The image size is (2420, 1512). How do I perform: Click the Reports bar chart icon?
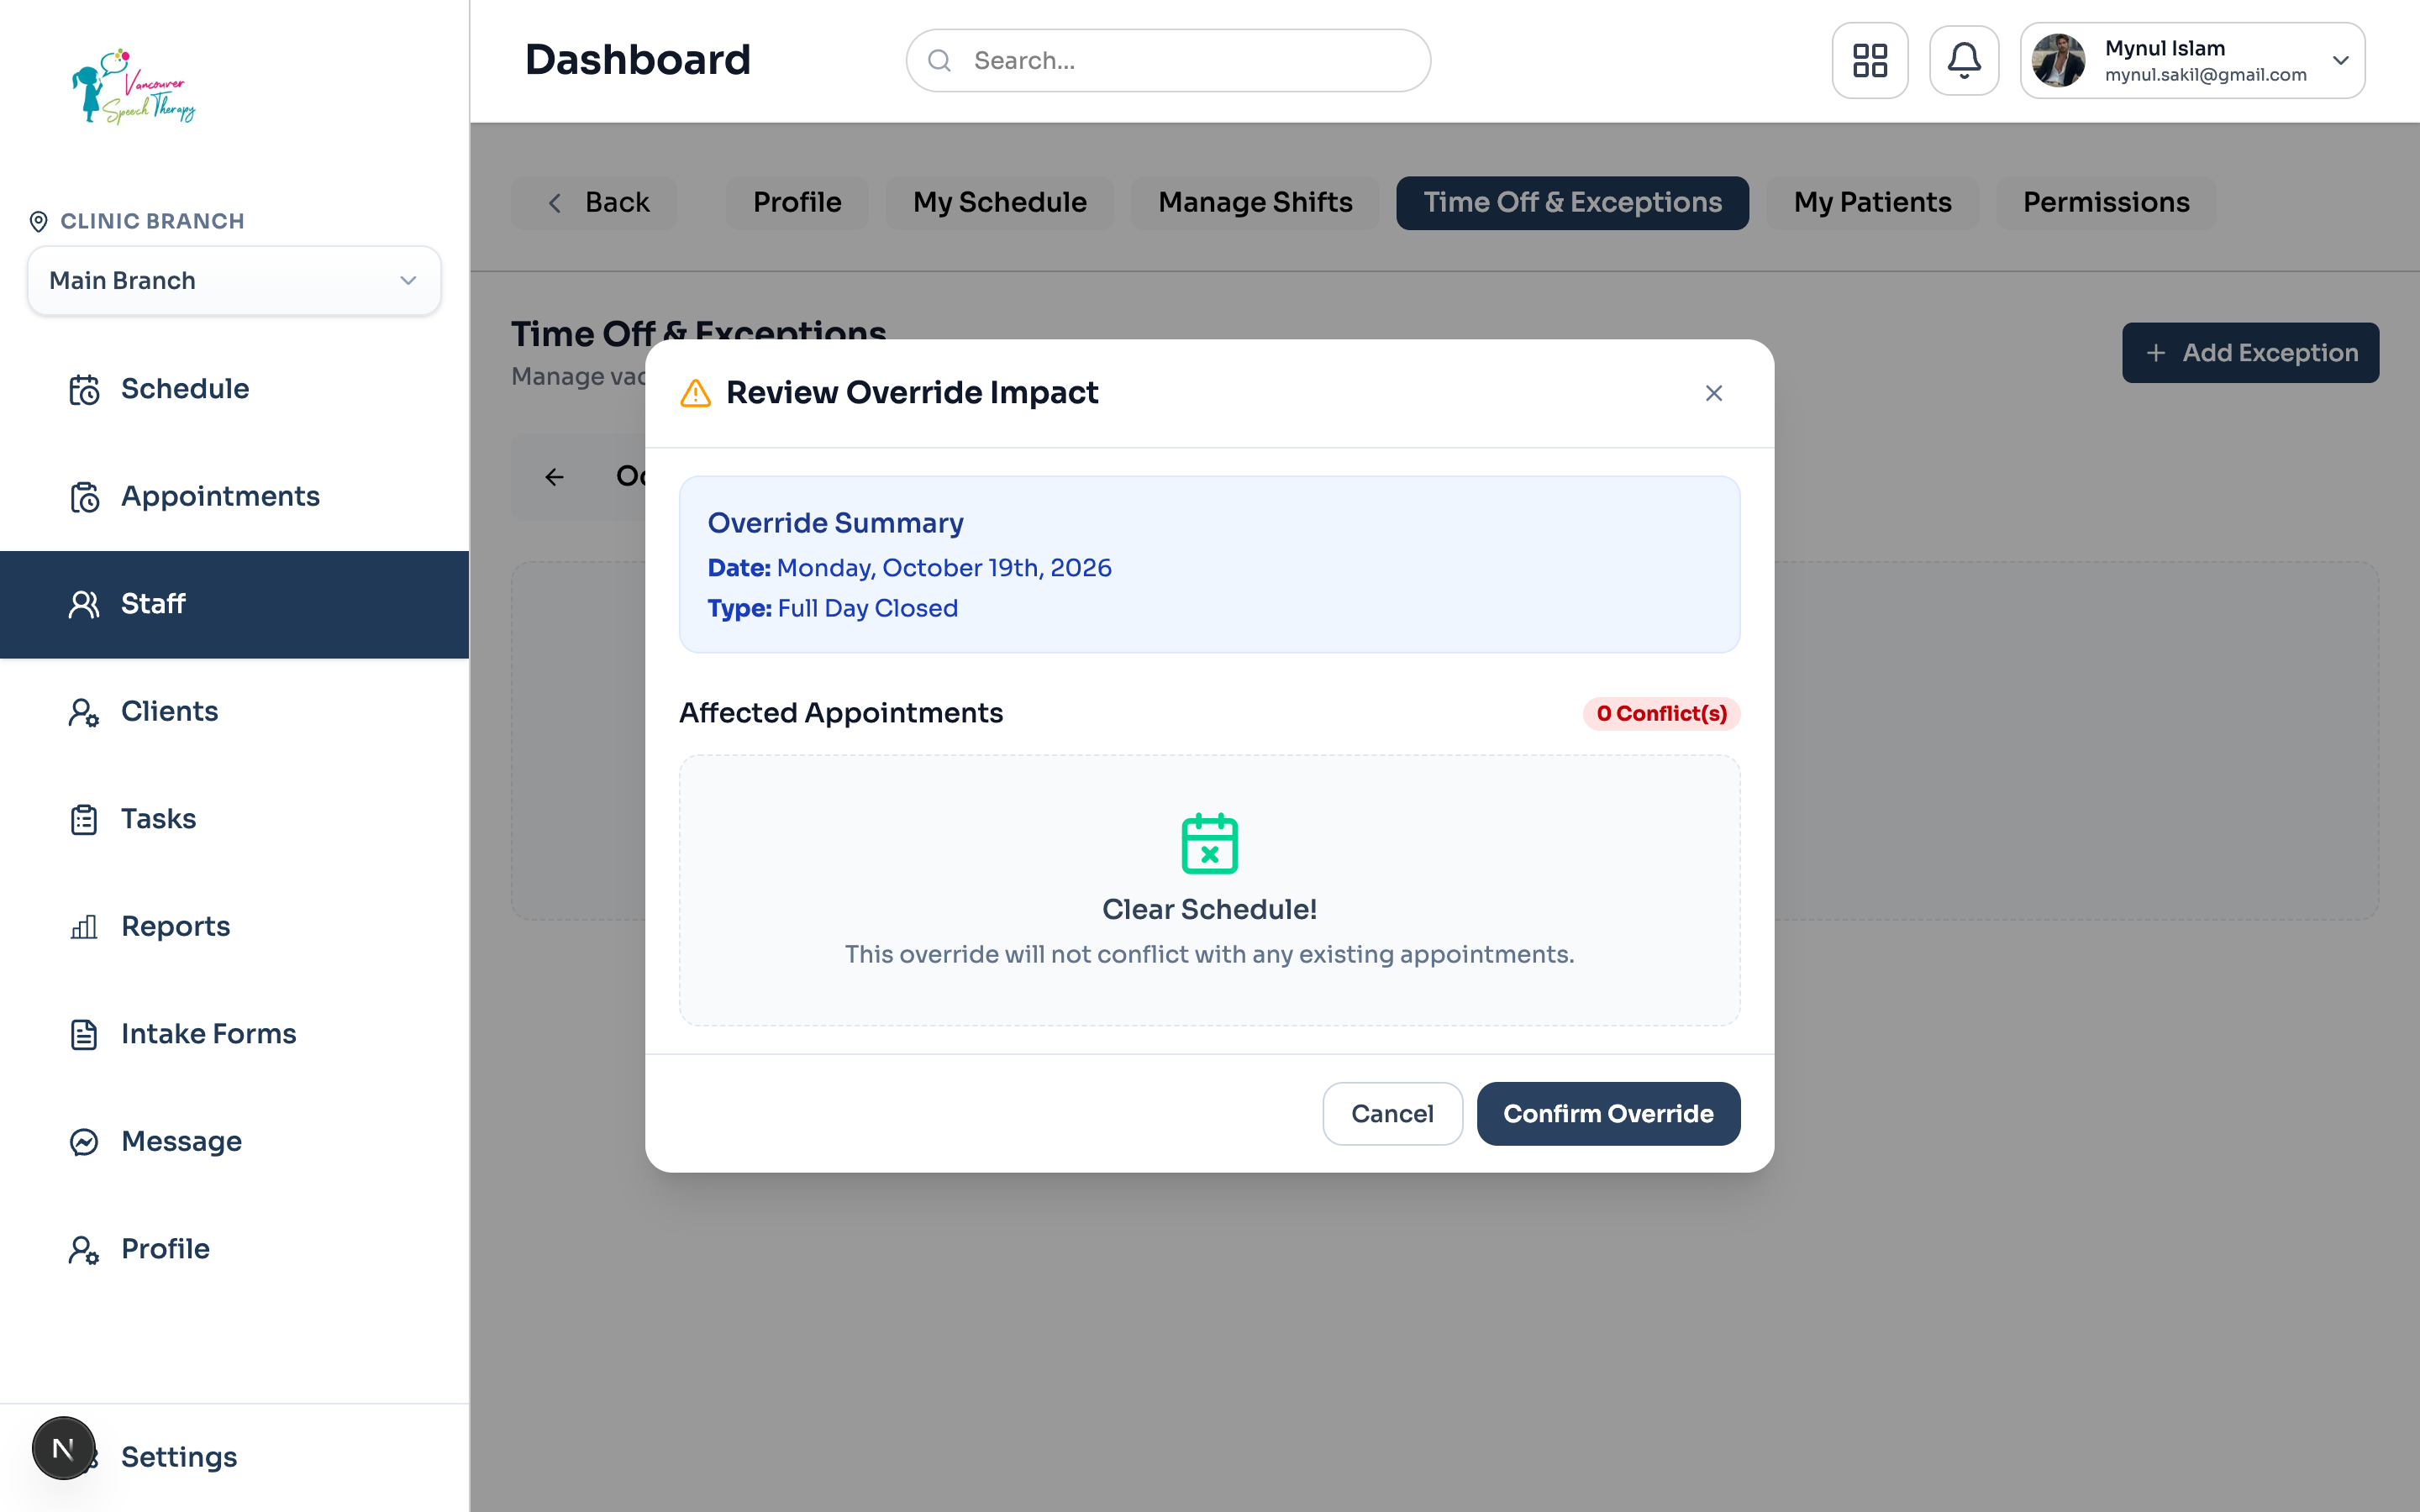tap(84, 927)
